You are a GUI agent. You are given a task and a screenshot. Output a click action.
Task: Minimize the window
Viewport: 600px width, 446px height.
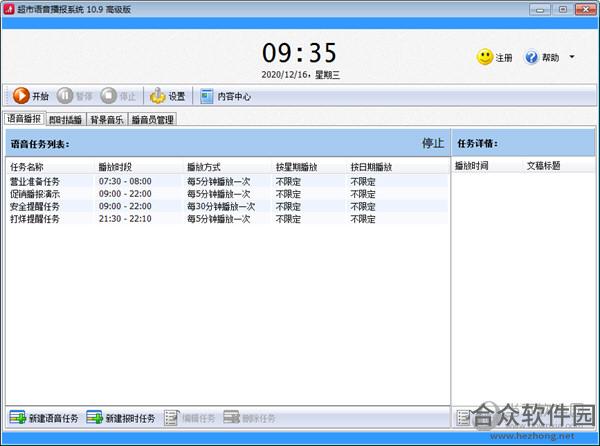[540, 10]
